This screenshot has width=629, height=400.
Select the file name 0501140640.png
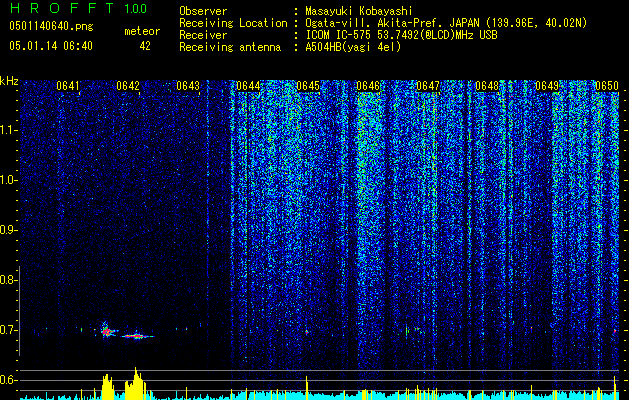pos(51,26)
